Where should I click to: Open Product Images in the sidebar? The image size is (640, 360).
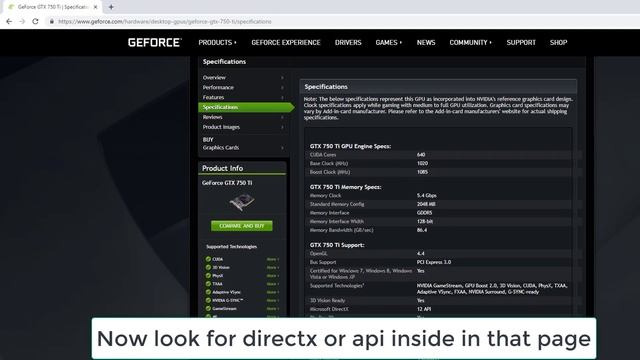221,127
